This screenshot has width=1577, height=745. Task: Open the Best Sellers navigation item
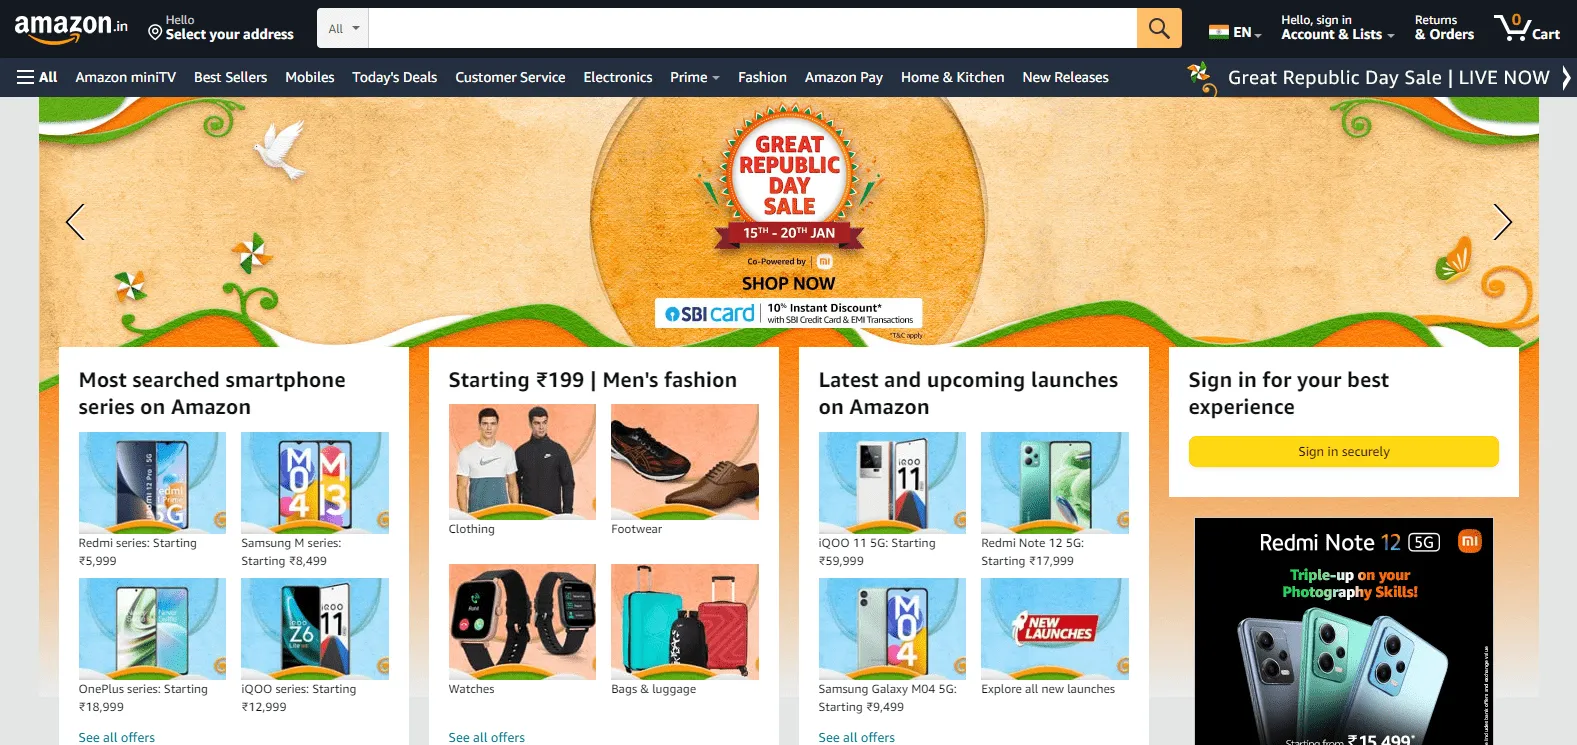coord(230,77)
